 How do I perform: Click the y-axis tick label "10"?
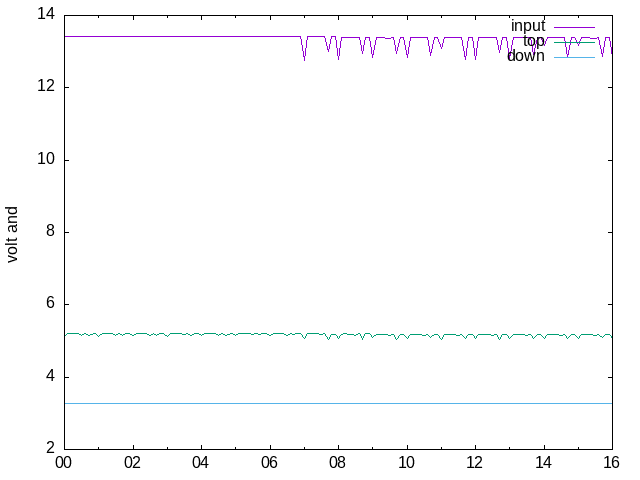46,160
